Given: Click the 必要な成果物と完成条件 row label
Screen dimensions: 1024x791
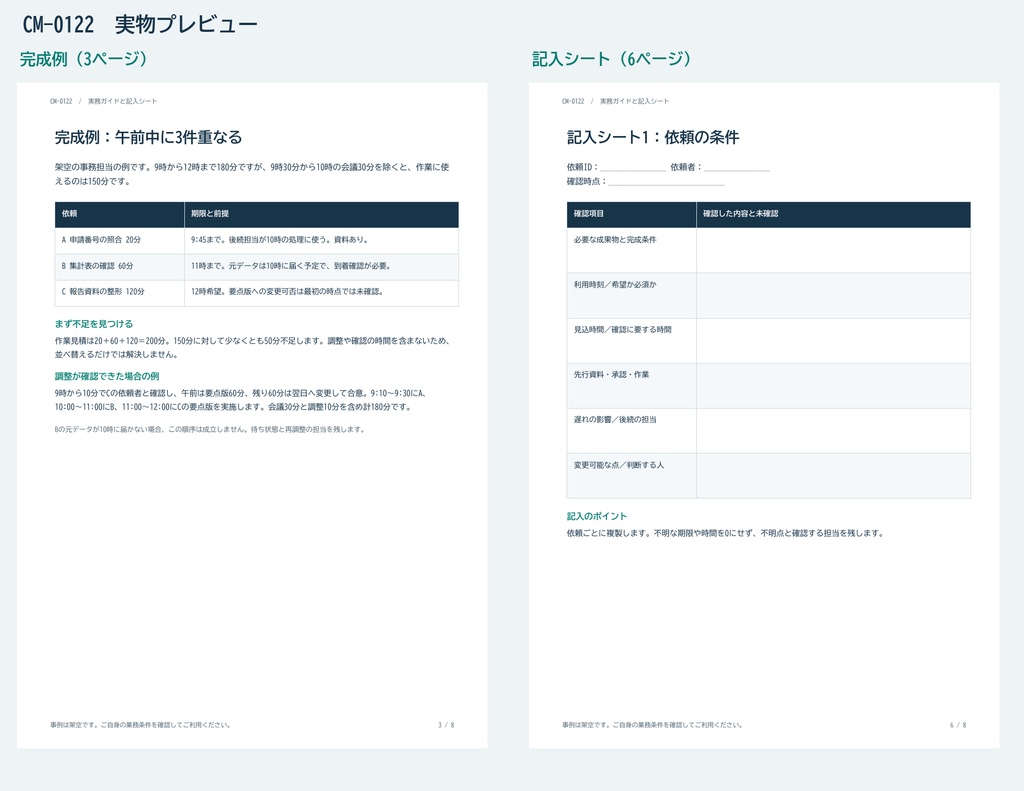Looking at the screenshot, I should 615,240.
